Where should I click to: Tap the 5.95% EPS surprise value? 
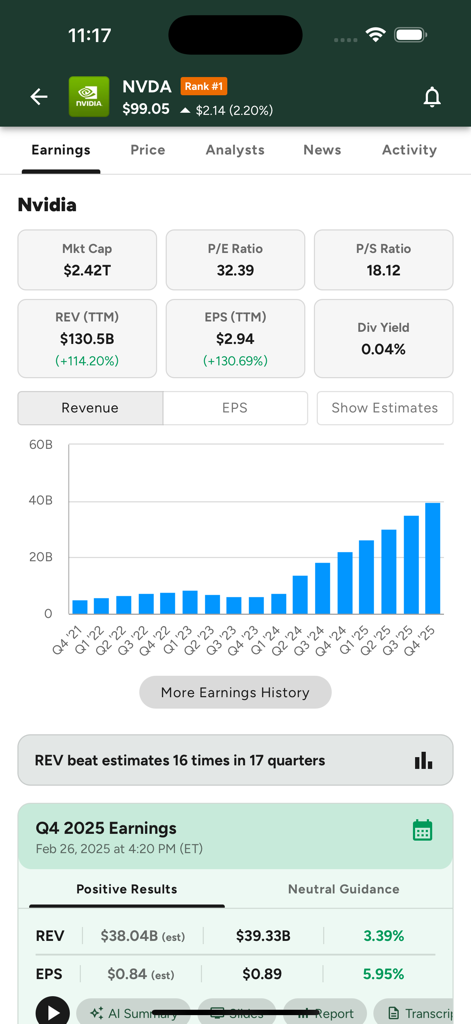click(383, 974)
